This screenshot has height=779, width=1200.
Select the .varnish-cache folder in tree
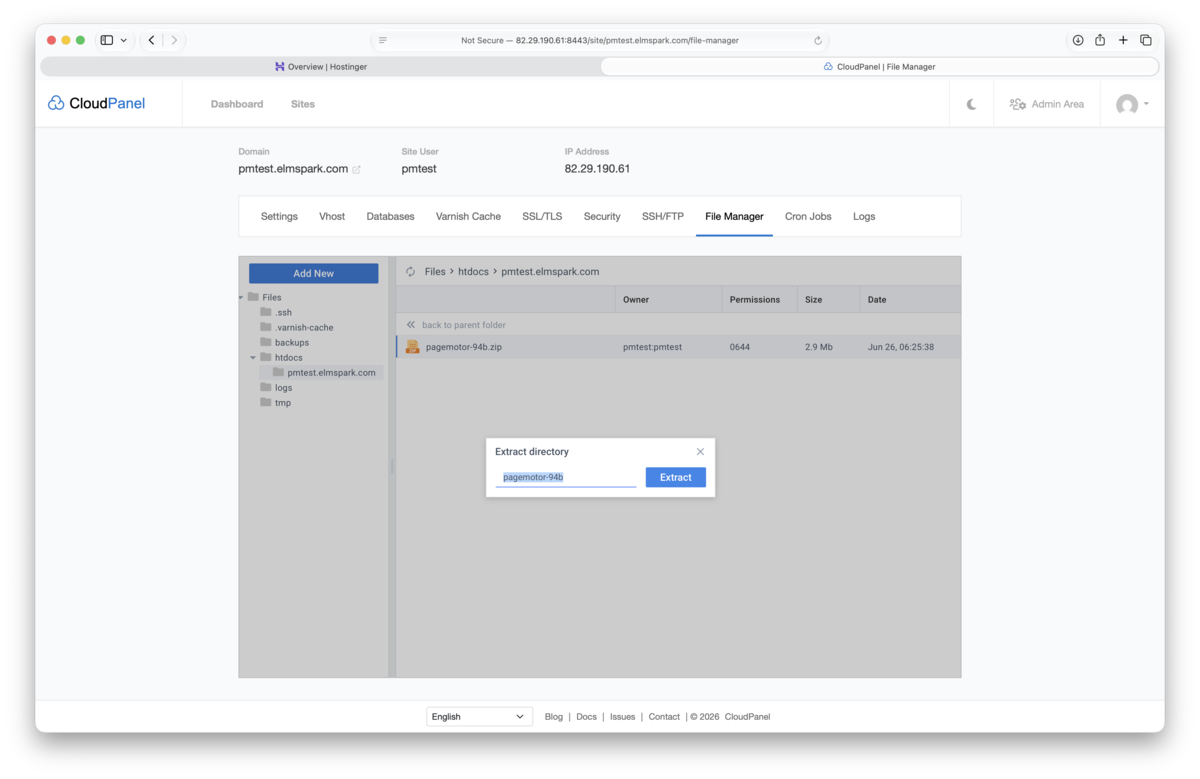[x=304, y=327]
